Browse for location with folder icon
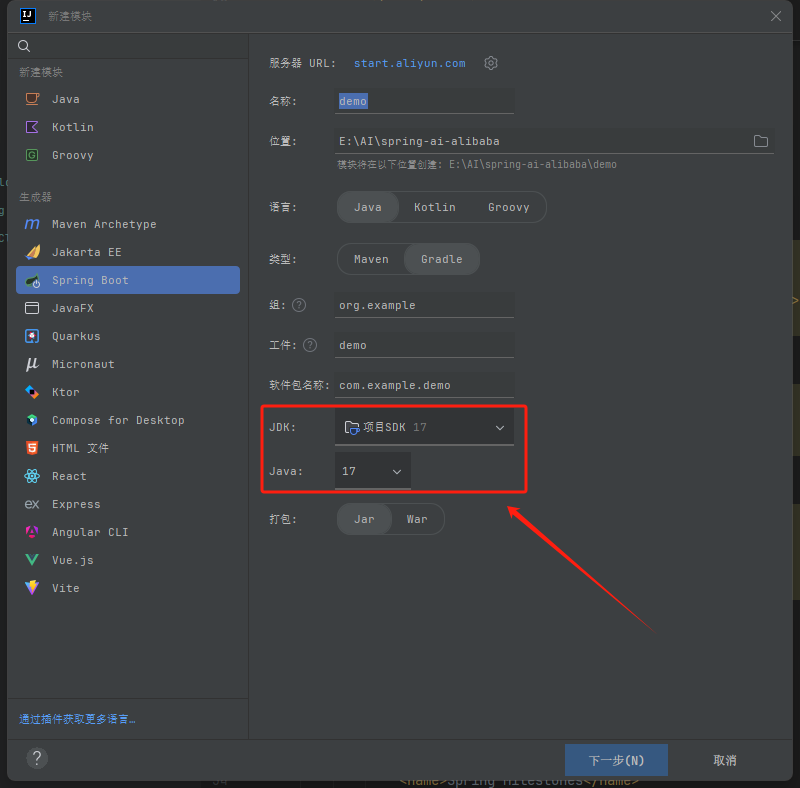The image size is (800, 788). pos(761,141)
